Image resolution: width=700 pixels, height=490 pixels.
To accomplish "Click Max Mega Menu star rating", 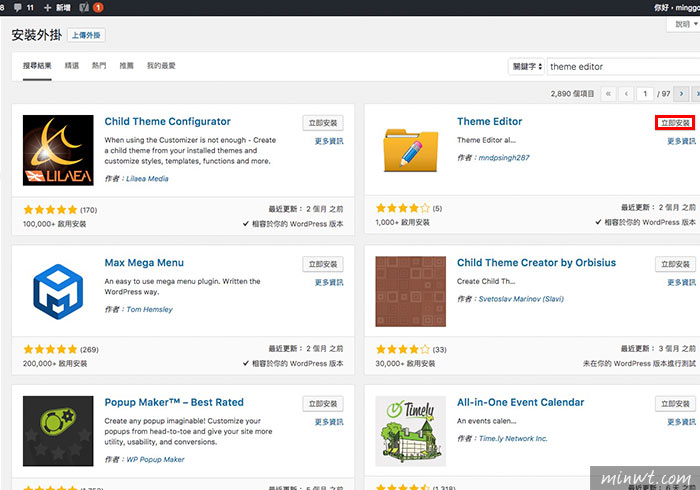I will point(50,349).
